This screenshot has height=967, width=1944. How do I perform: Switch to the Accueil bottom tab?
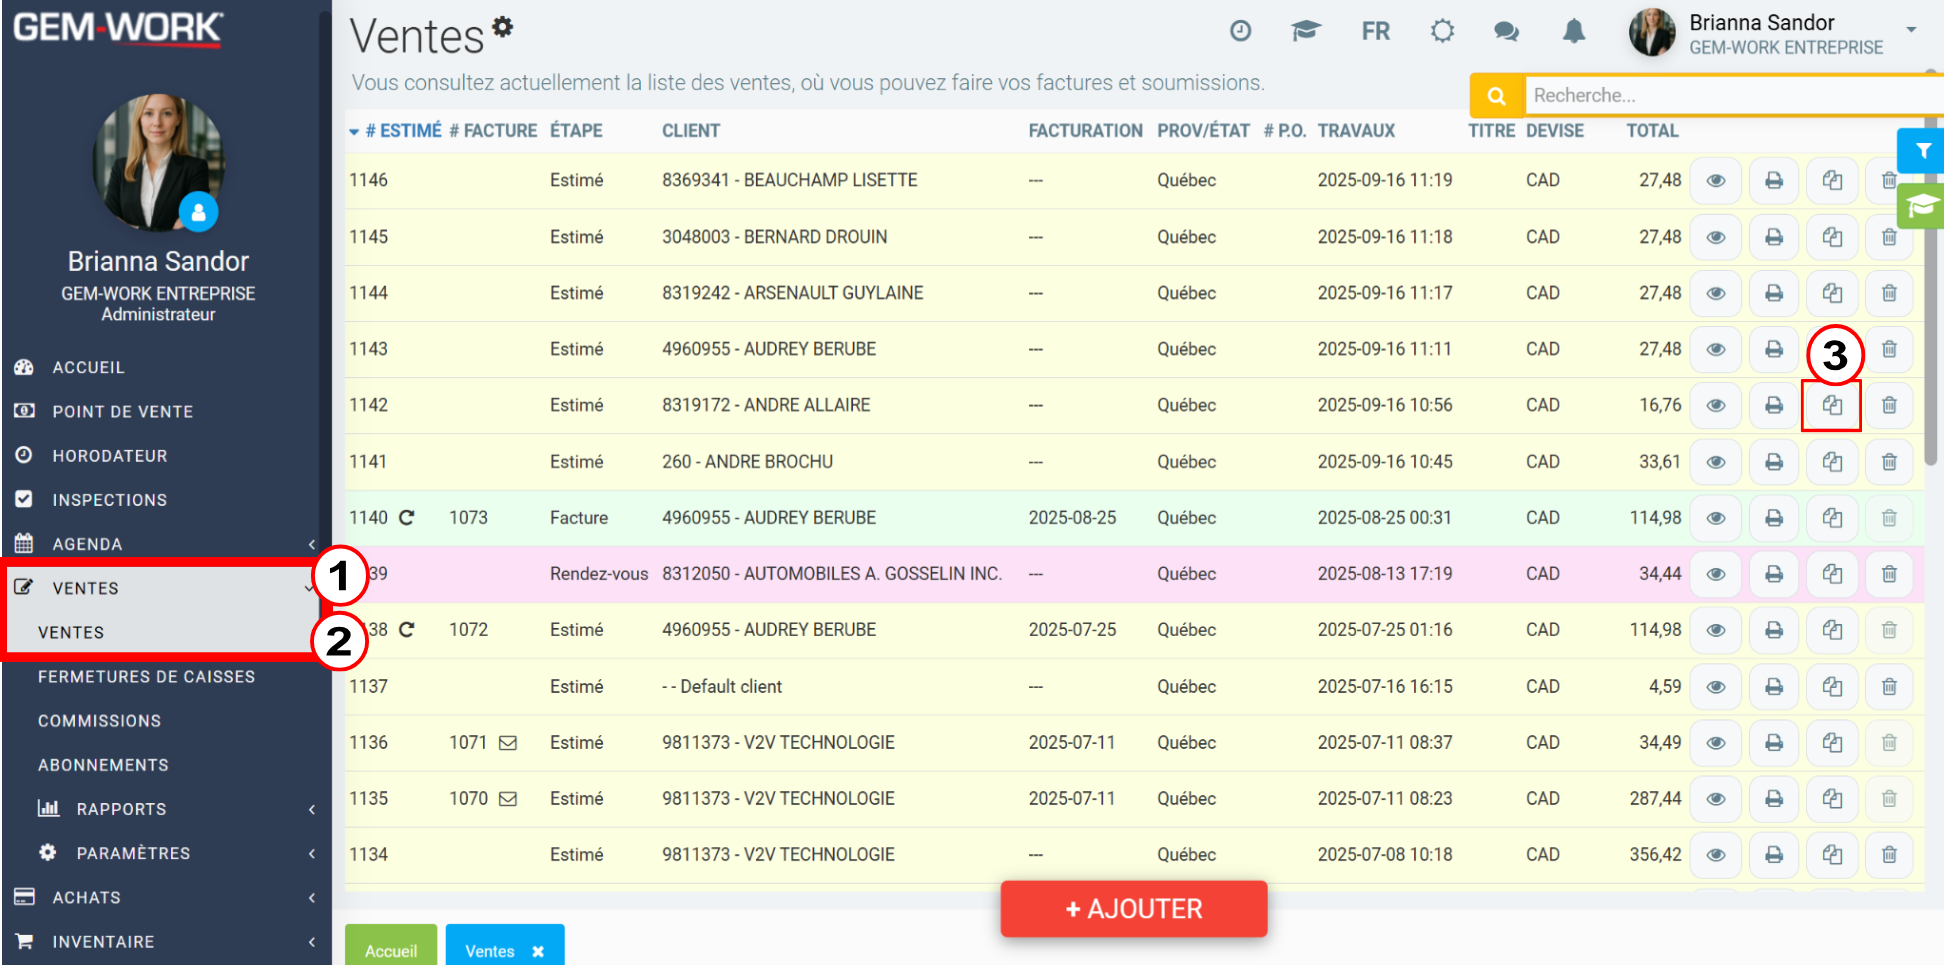[x=391, y=948]
